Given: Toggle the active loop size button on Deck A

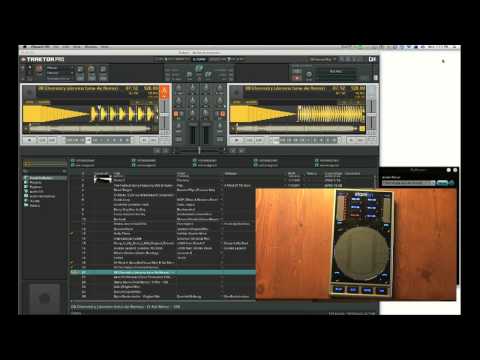Looking at the screenshot, I should (x=88, y=140).
